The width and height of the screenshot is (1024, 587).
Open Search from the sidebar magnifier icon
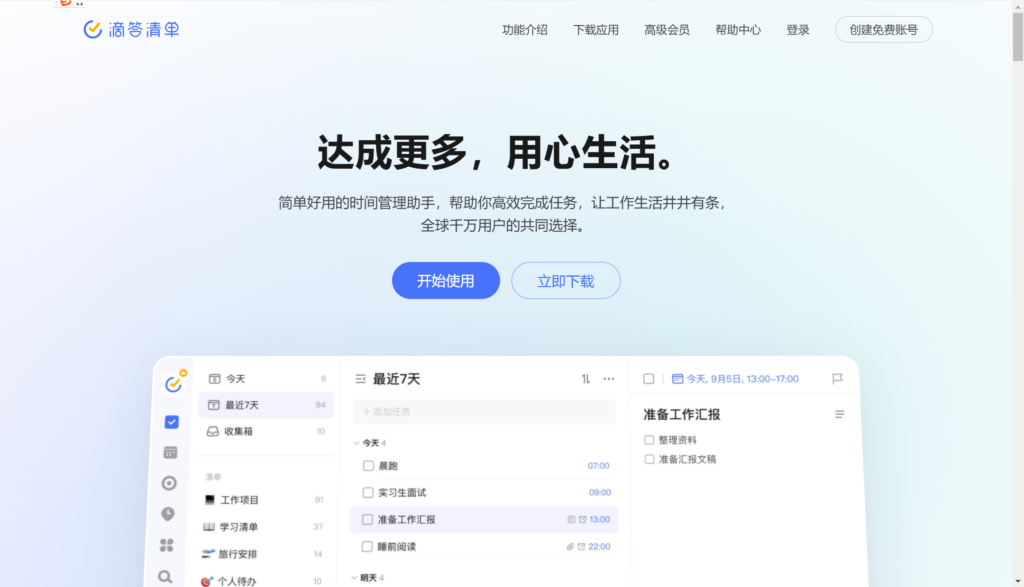(168, 577)
